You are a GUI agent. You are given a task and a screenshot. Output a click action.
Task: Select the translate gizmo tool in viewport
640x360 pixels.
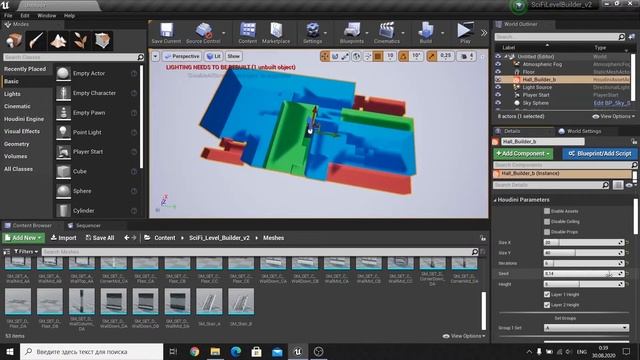pos(325,56)
